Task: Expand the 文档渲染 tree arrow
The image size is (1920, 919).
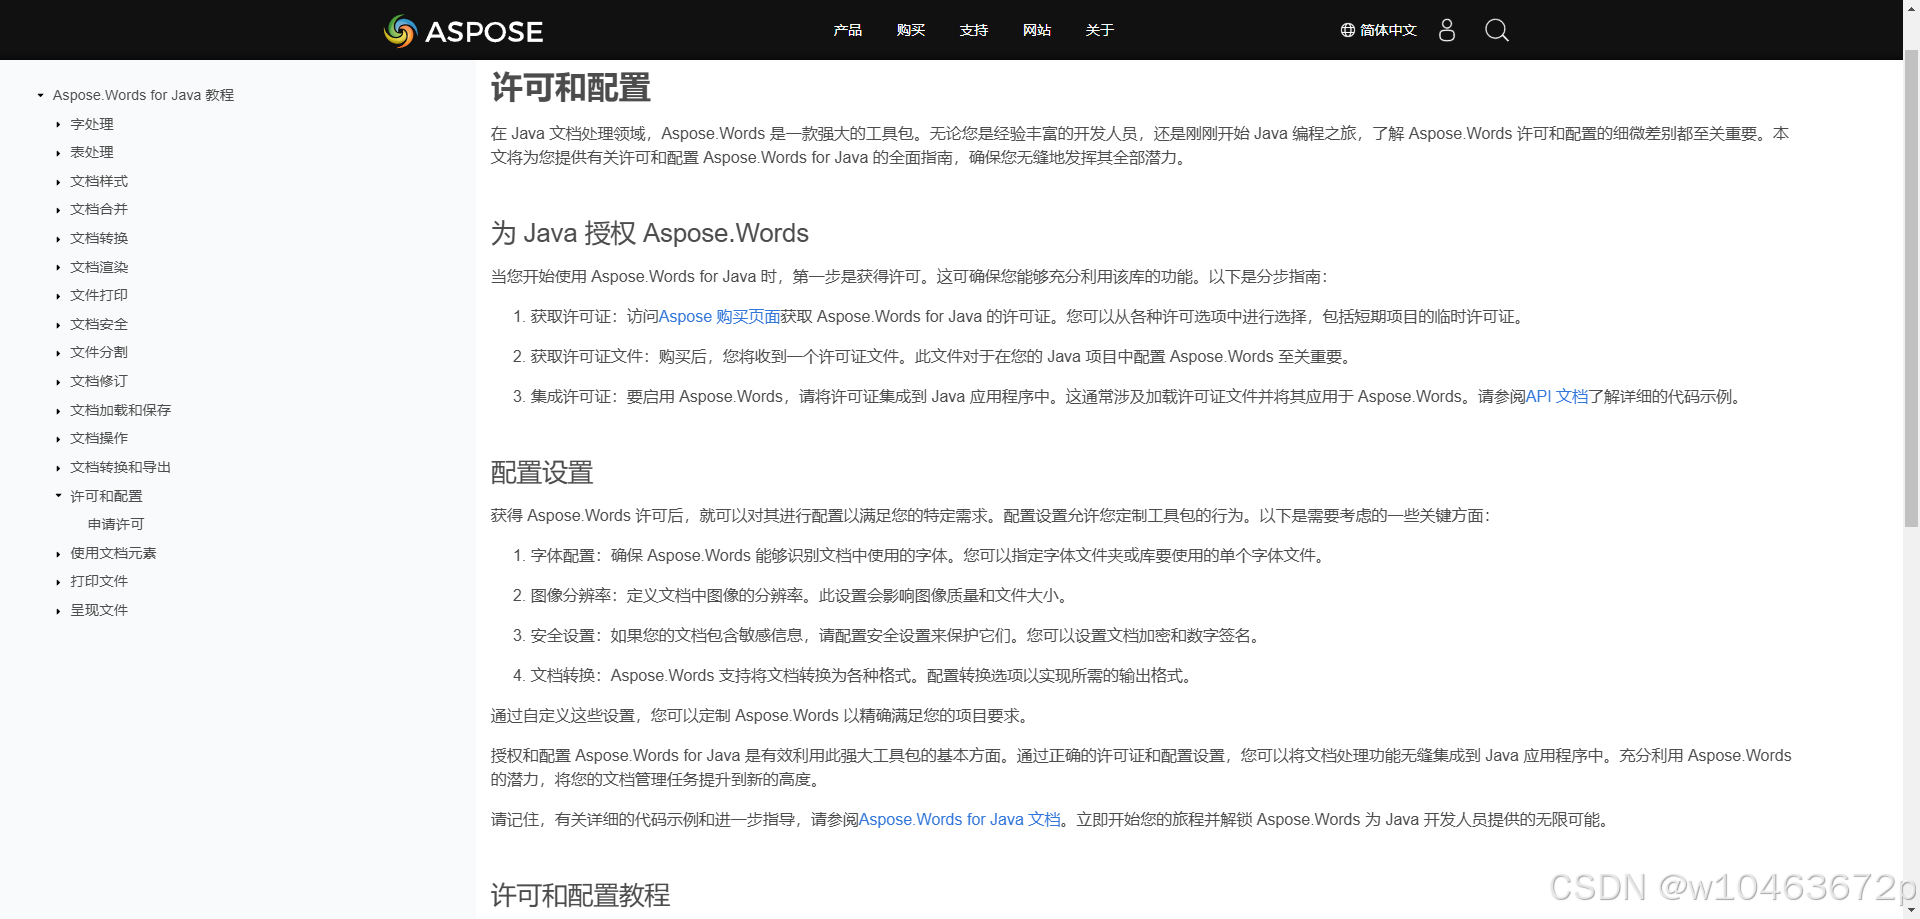Action: click(58, 268)
